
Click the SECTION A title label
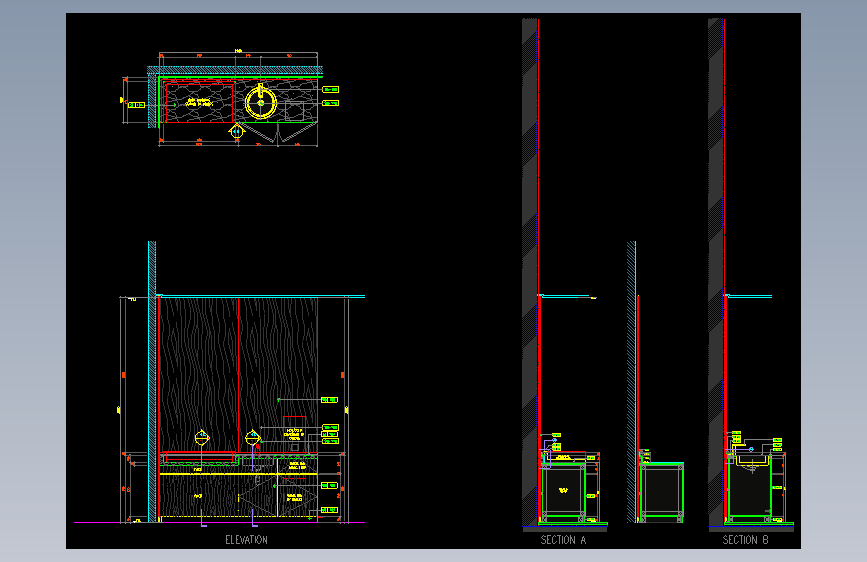[x=563, y=540]
